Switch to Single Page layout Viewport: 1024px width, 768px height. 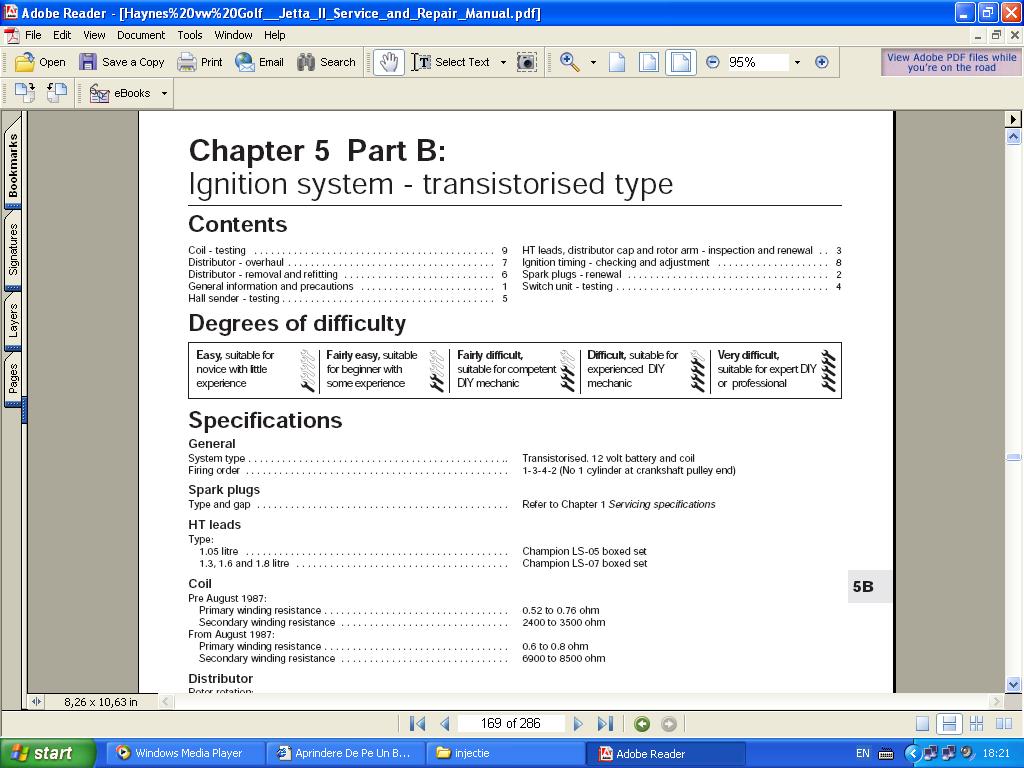coord(922,724)
